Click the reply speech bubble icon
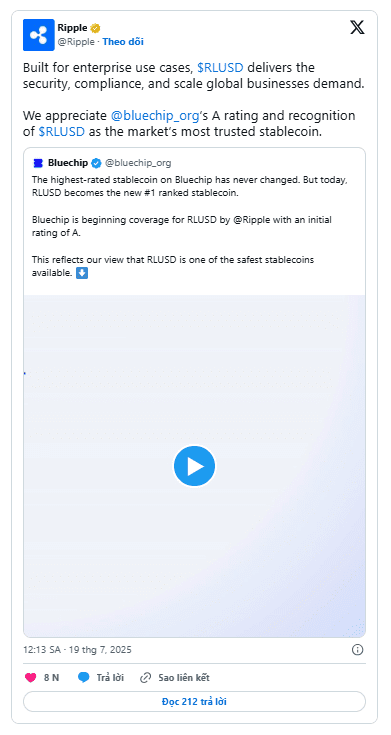The width and height of the screenshot is (391, 735). (x=83, y=677)
